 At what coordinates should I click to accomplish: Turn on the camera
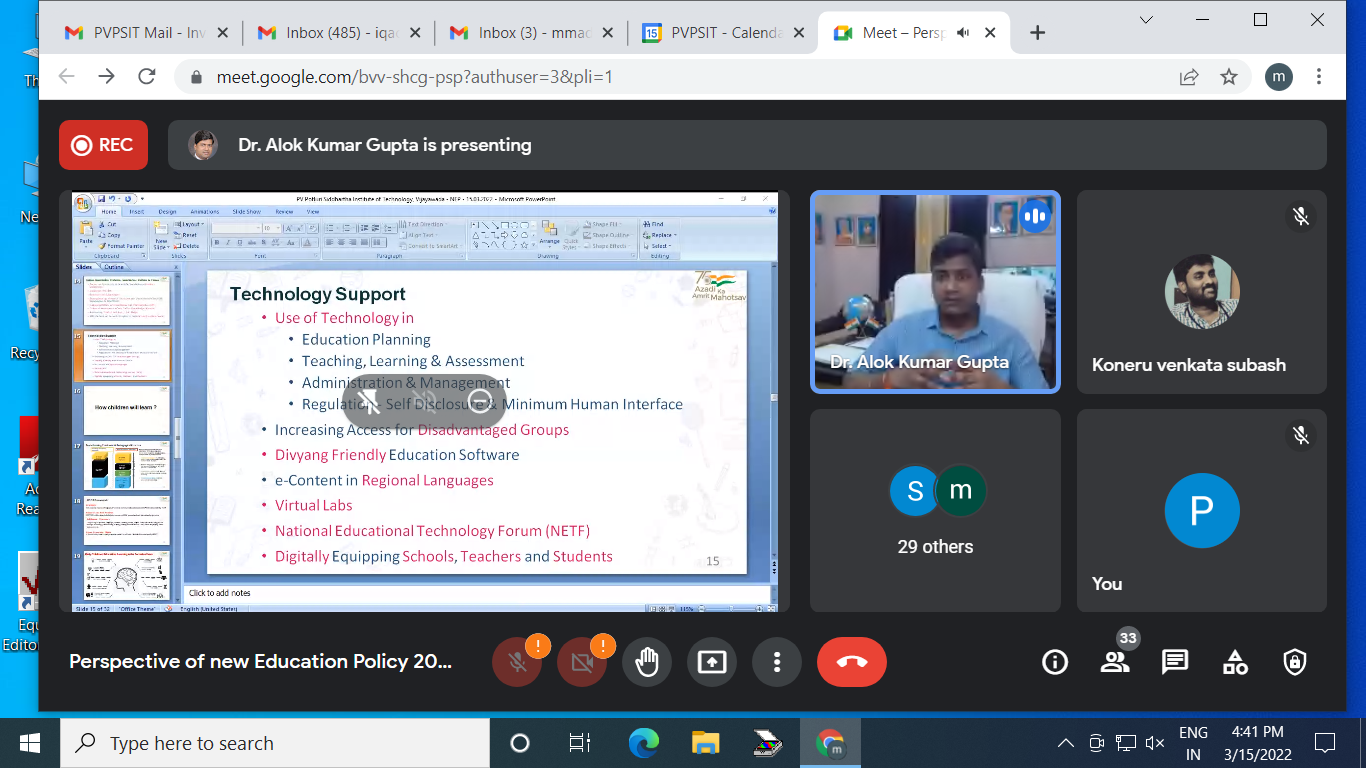(x=582, y=662)
